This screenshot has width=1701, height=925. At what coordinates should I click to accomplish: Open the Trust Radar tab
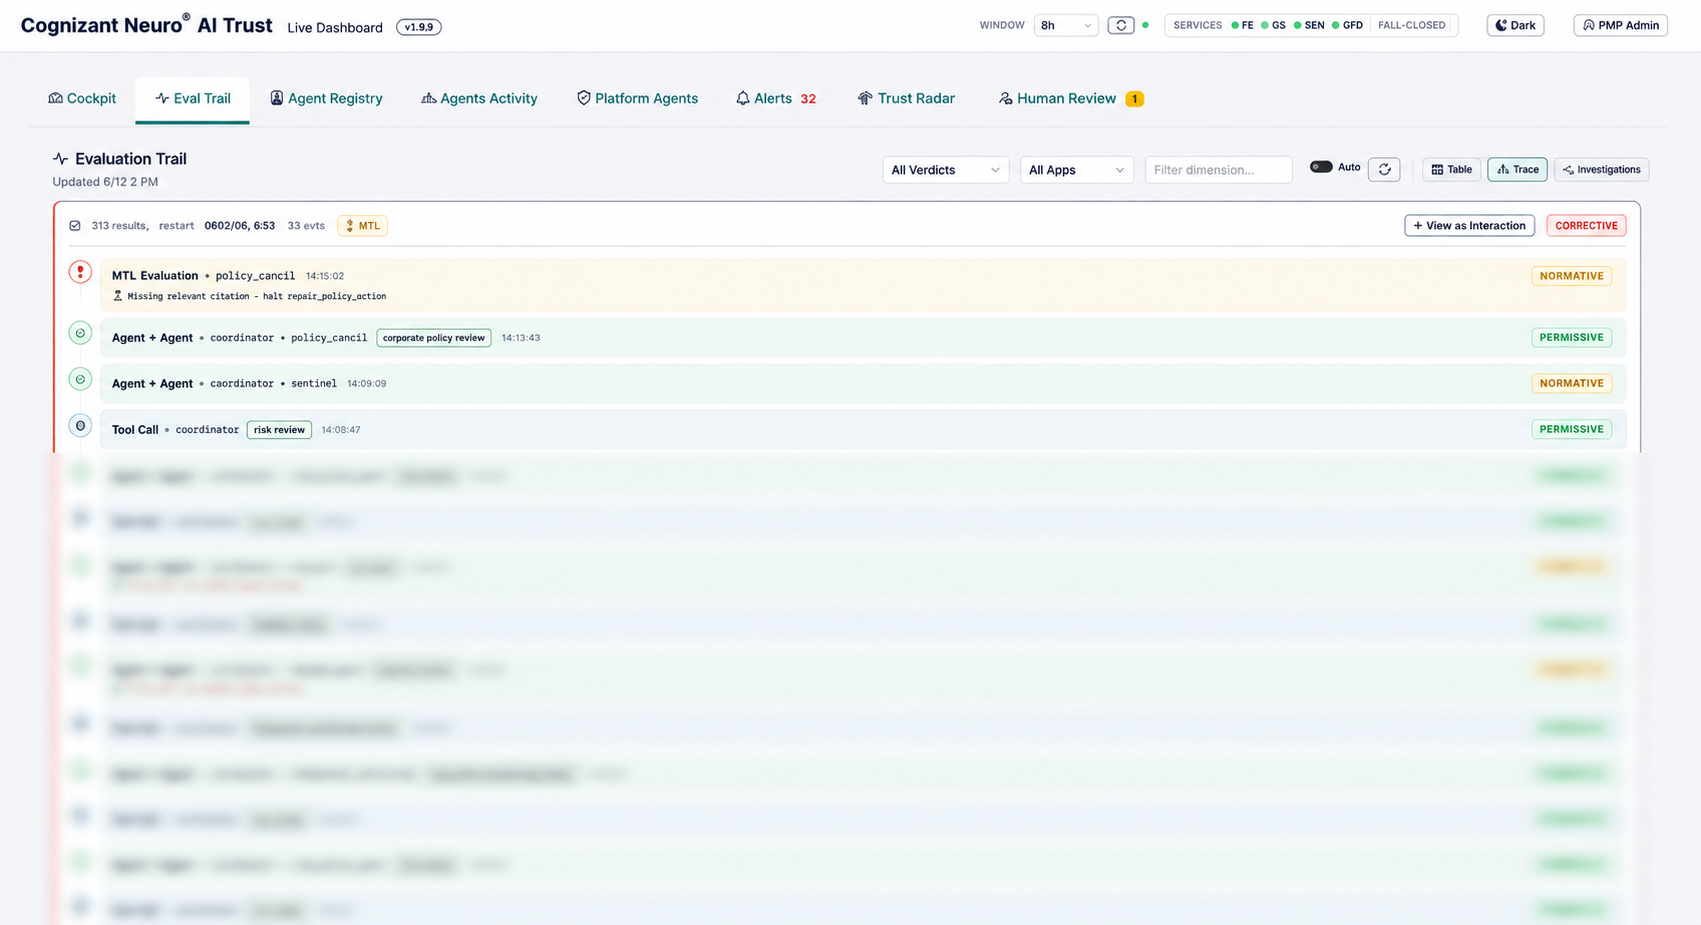[906, 98]
